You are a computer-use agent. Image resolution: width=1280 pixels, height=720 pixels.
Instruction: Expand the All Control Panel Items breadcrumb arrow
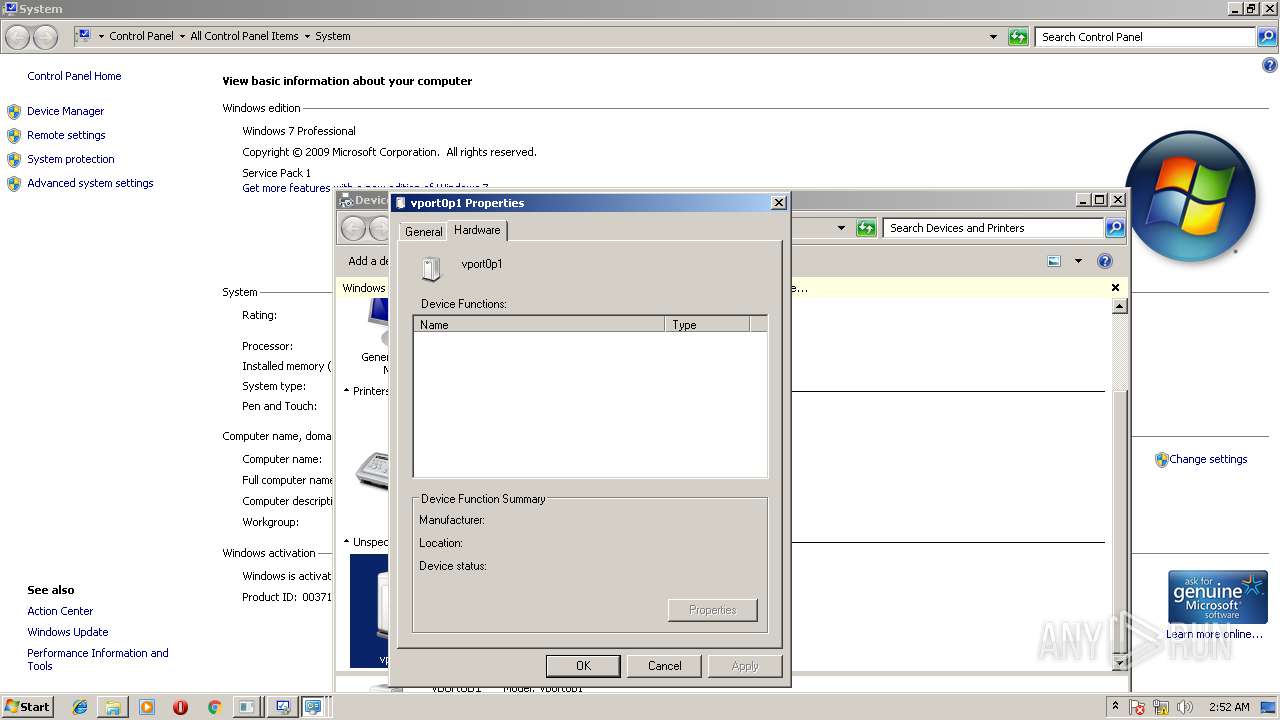pyautogui.click(x=307, y=36)
